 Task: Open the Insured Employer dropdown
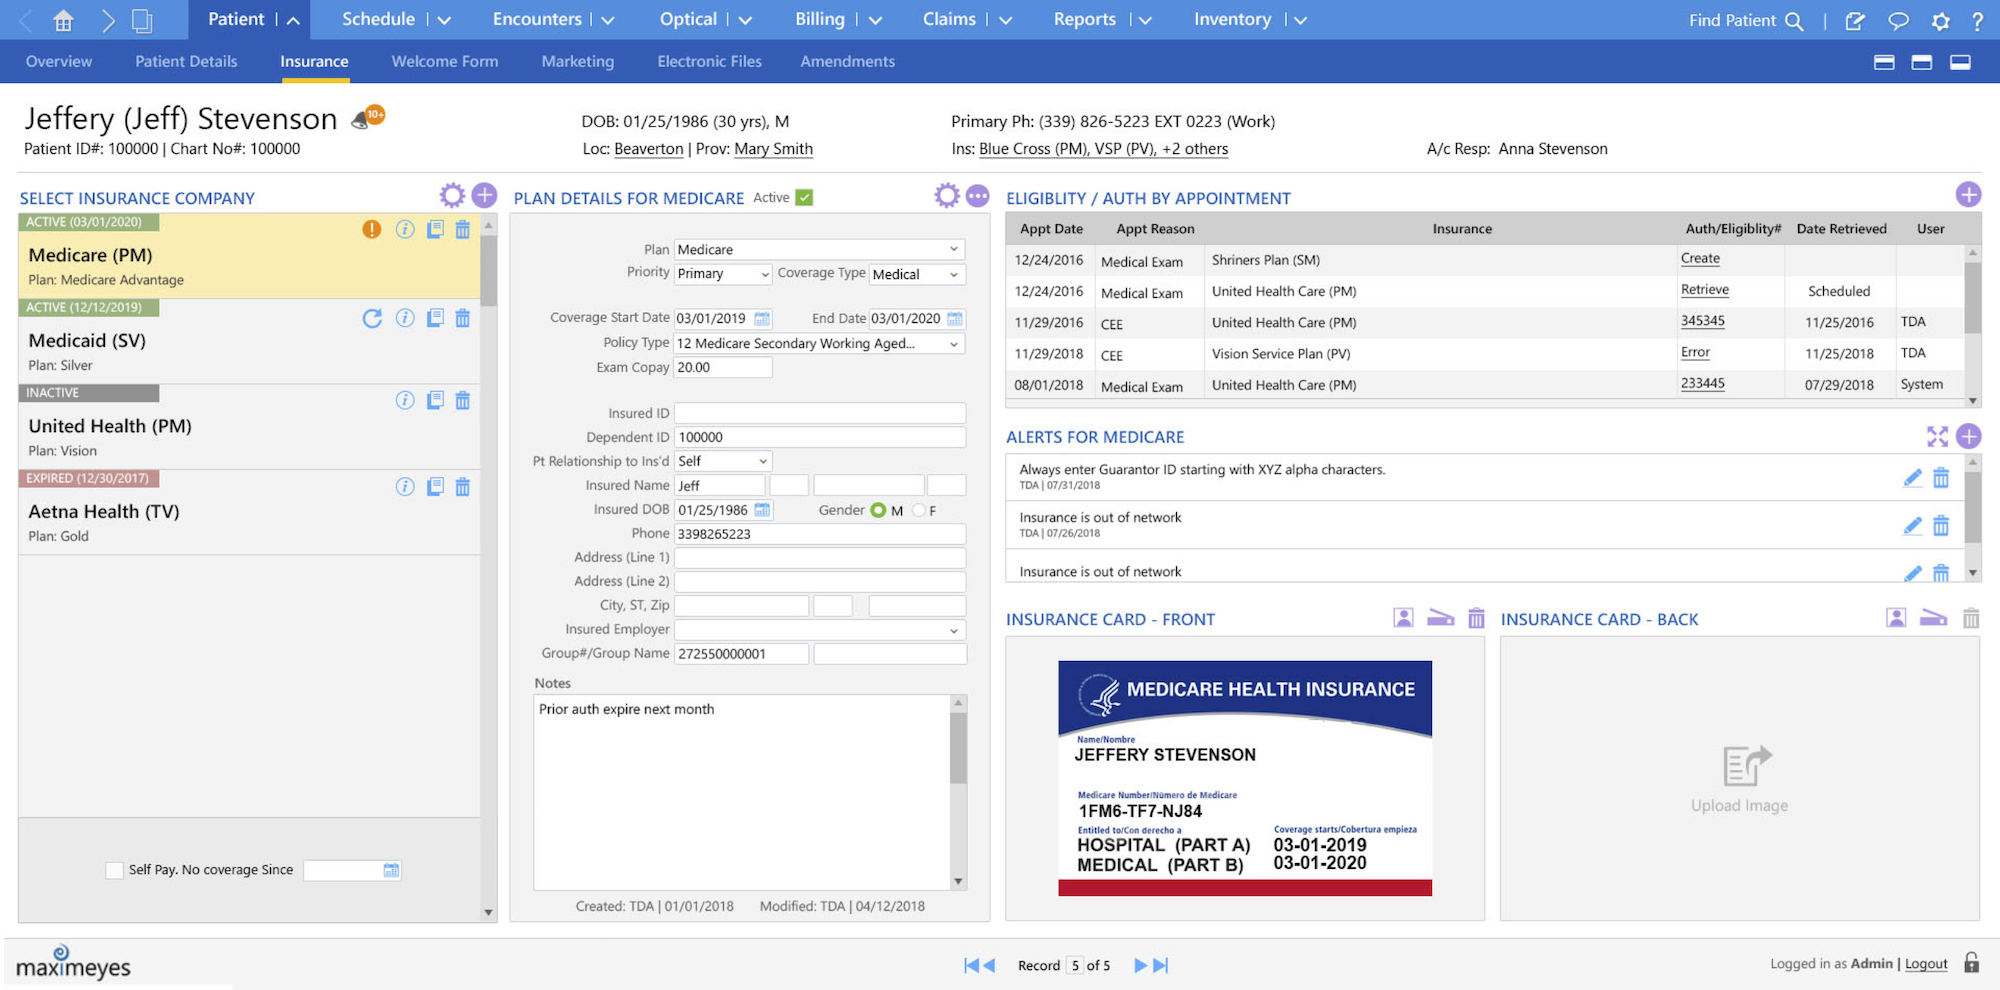[820, 630]
